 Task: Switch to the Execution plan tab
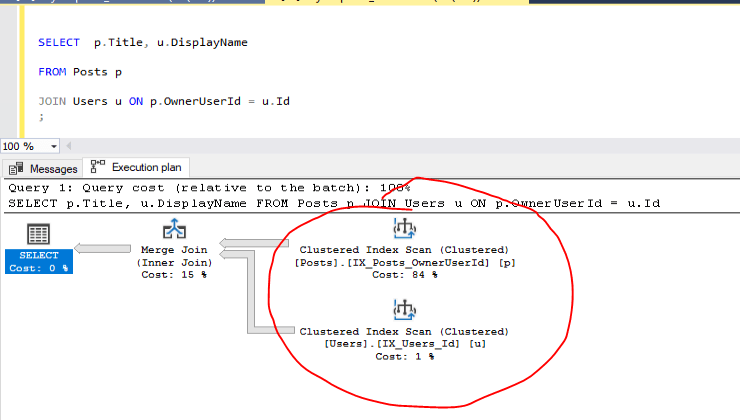coord(138,168)
